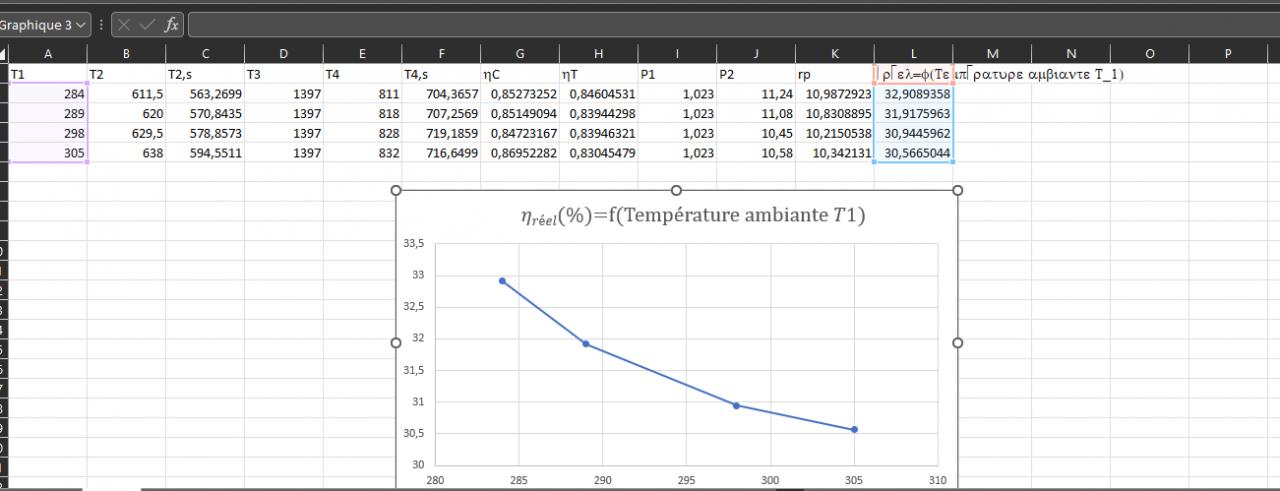Click the chart's top-right resize handle
Image resolution: width=1280 pixels, height=491 pixels.
tap(957, 190)
